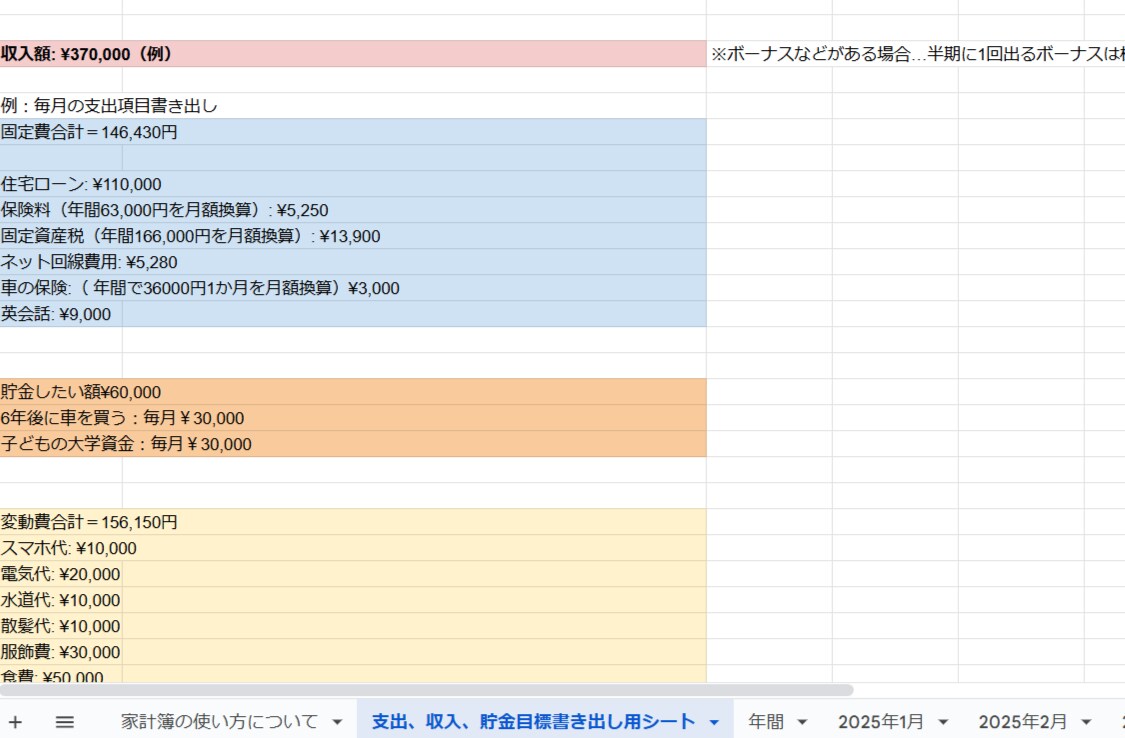The height and width of the screenshot is (738, 1125).
Task: Select cell 電気代: ¥20,000
Action: pyautogui.click(x=61, y=574)
